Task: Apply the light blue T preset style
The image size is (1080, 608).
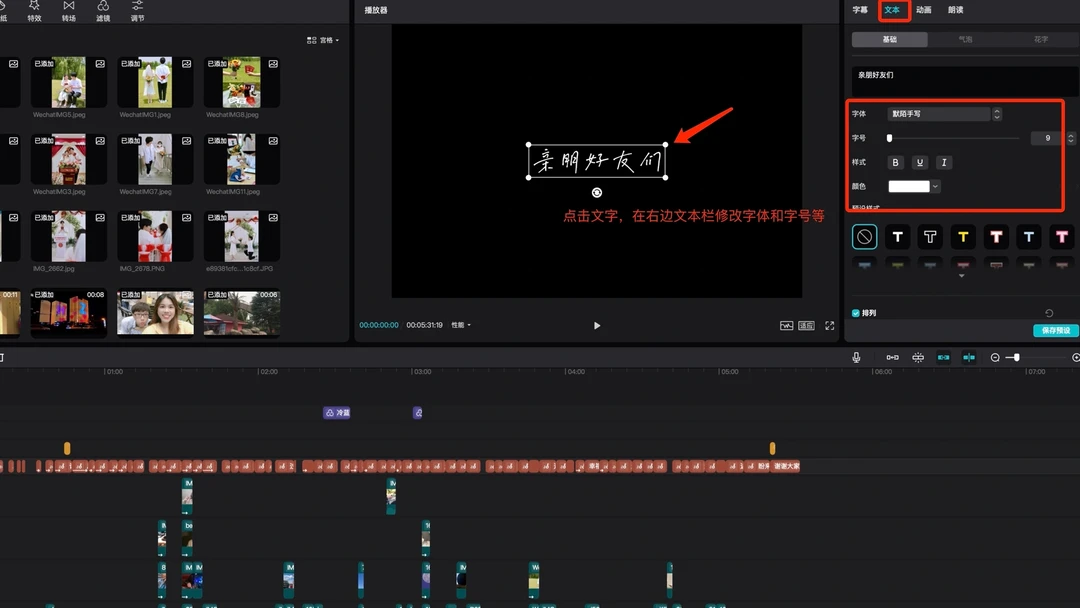Action: tap(1028, 237)
